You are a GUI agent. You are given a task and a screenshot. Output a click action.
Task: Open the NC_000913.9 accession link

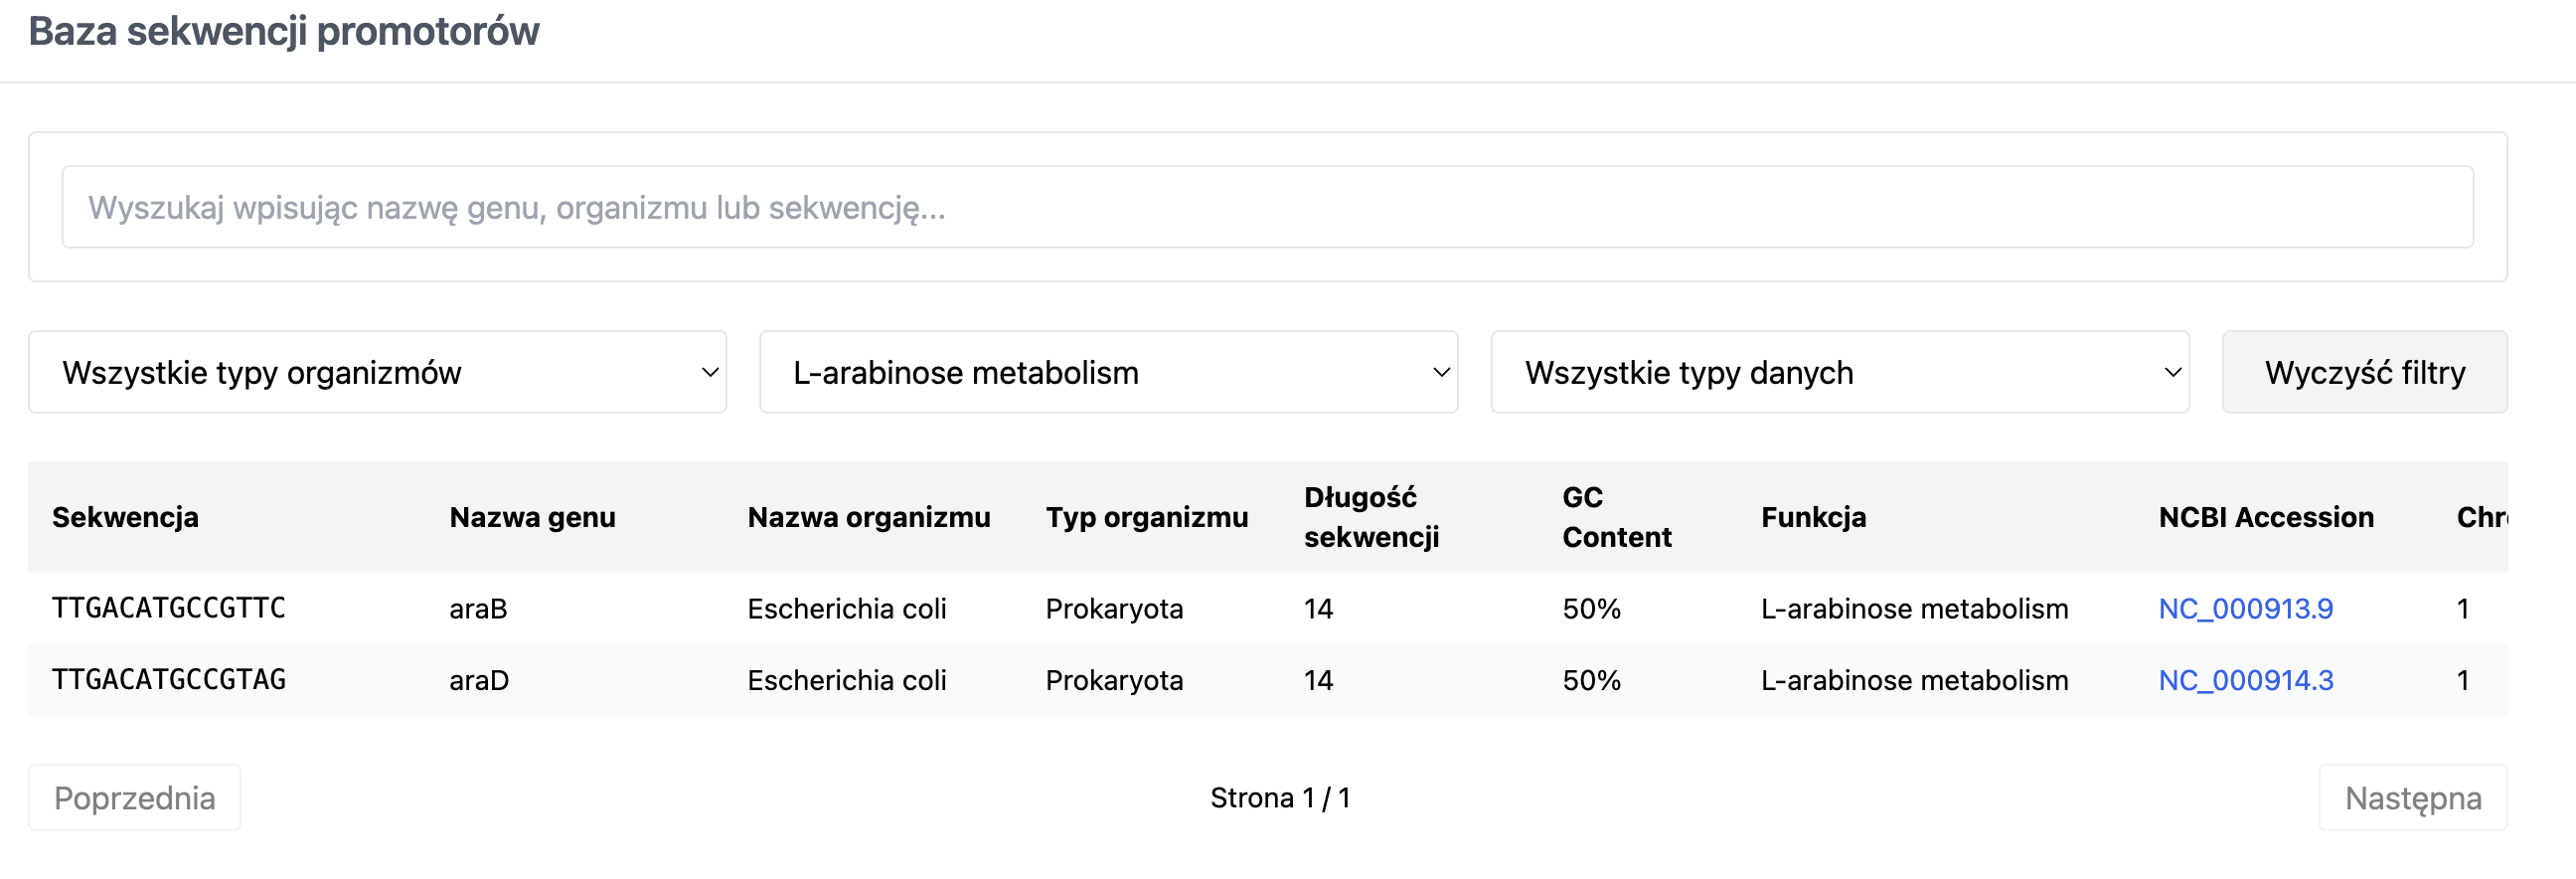(2245, 608)
